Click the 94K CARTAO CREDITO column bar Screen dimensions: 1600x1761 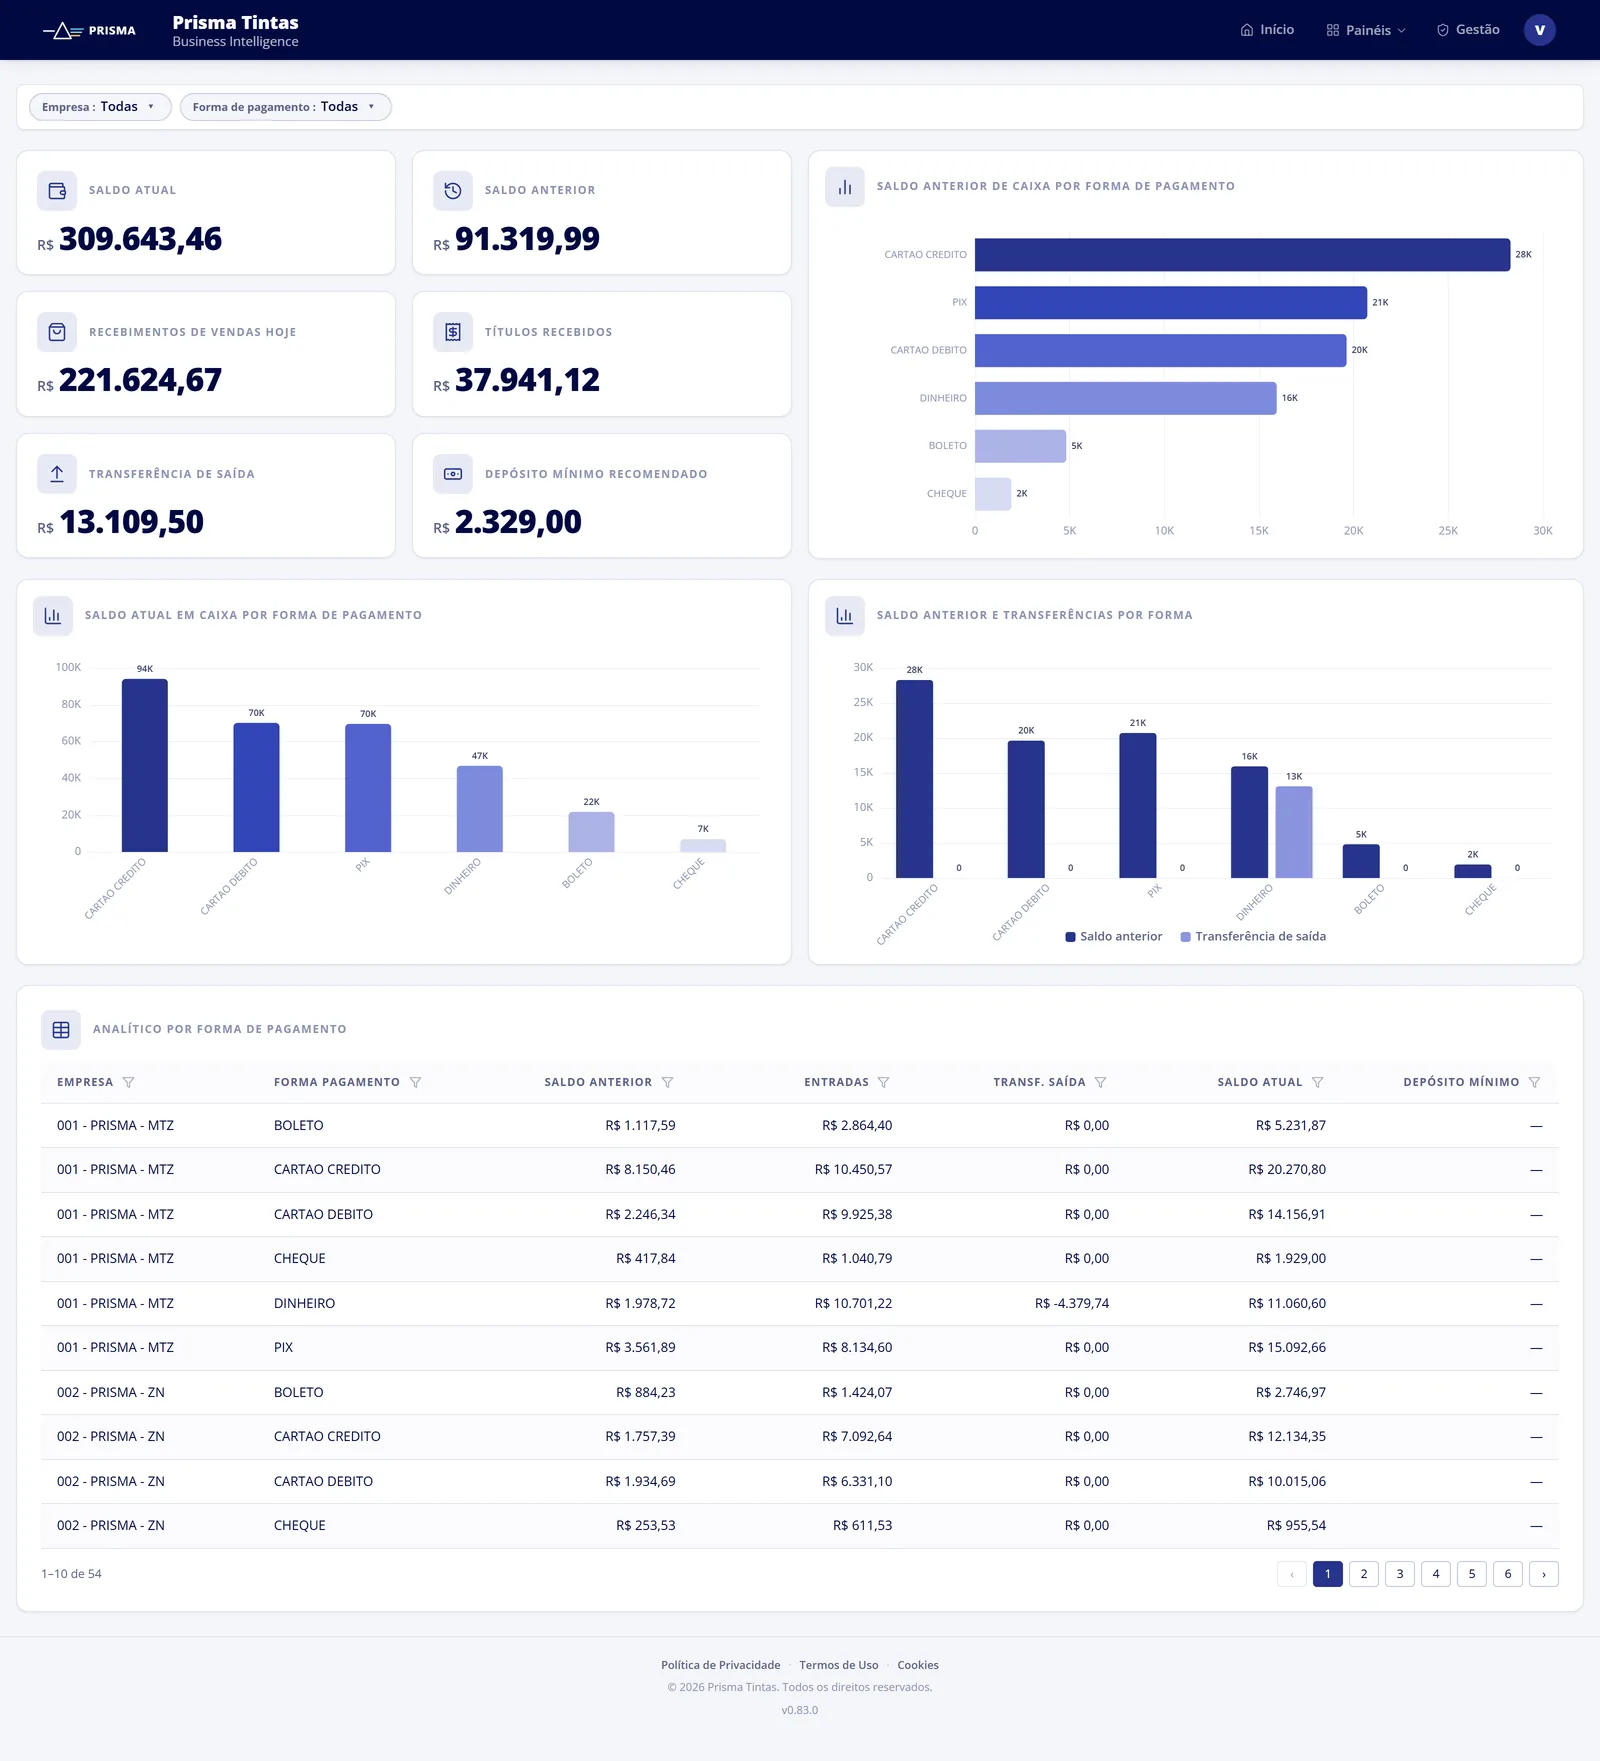click(x=145, y=766)
